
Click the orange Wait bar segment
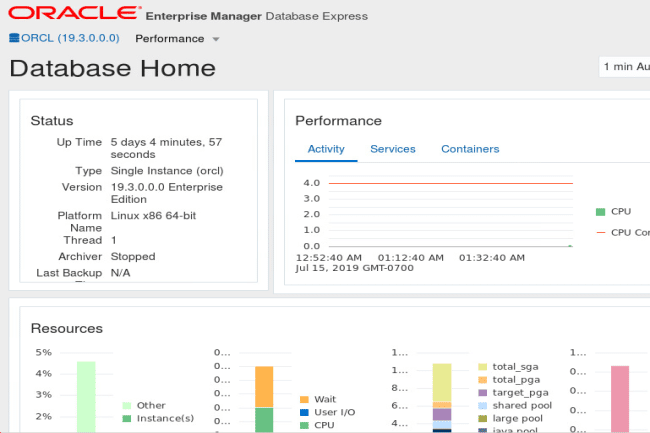point(264,387)
